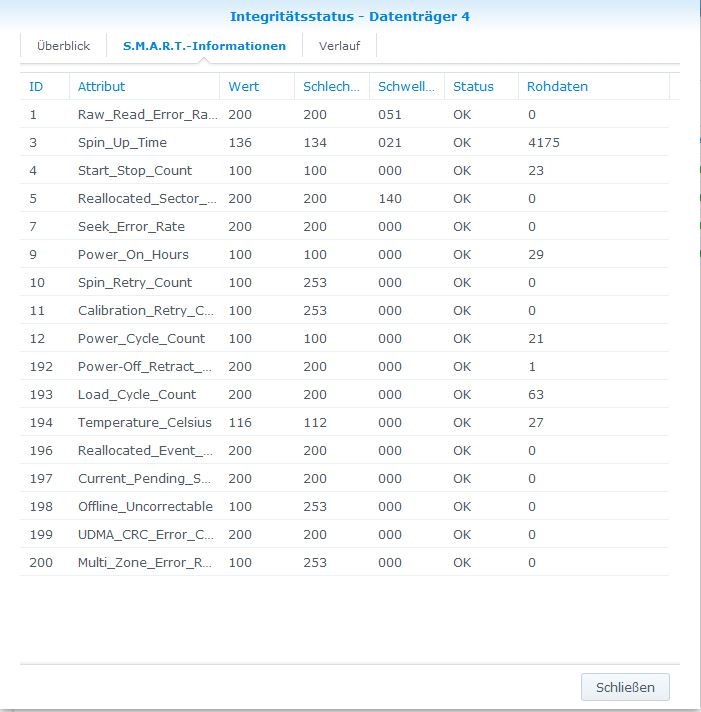Switch to the Überblick tab
This screenshot has width=701, height=712.
click(x=63, y=46)
